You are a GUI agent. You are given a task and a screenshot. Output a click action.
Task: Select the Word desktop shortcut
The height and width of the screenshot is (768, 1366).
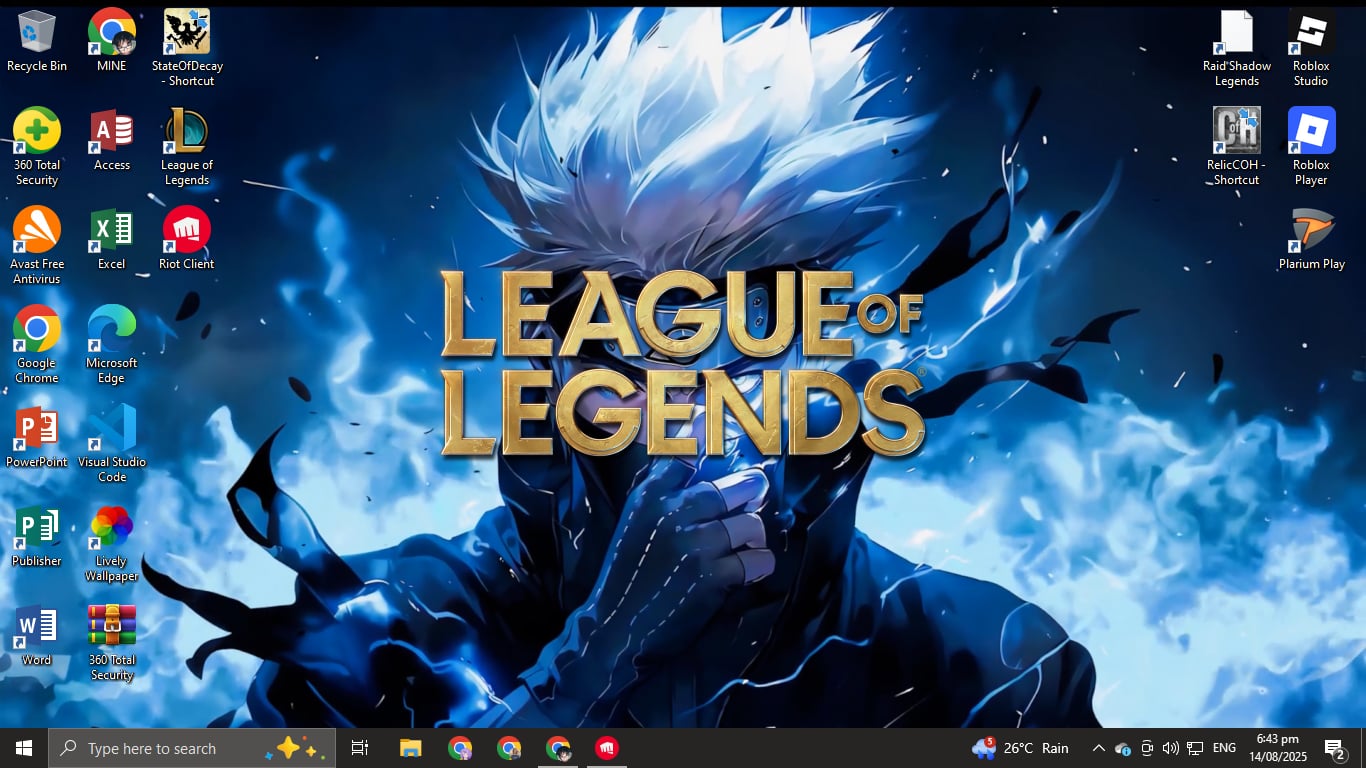pos(37,635)
